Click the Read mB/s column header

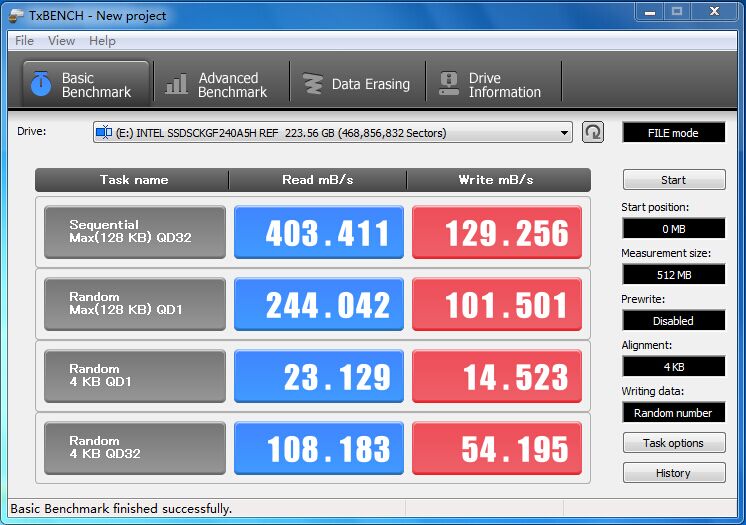pyautogui.click(x=318, y=180)
